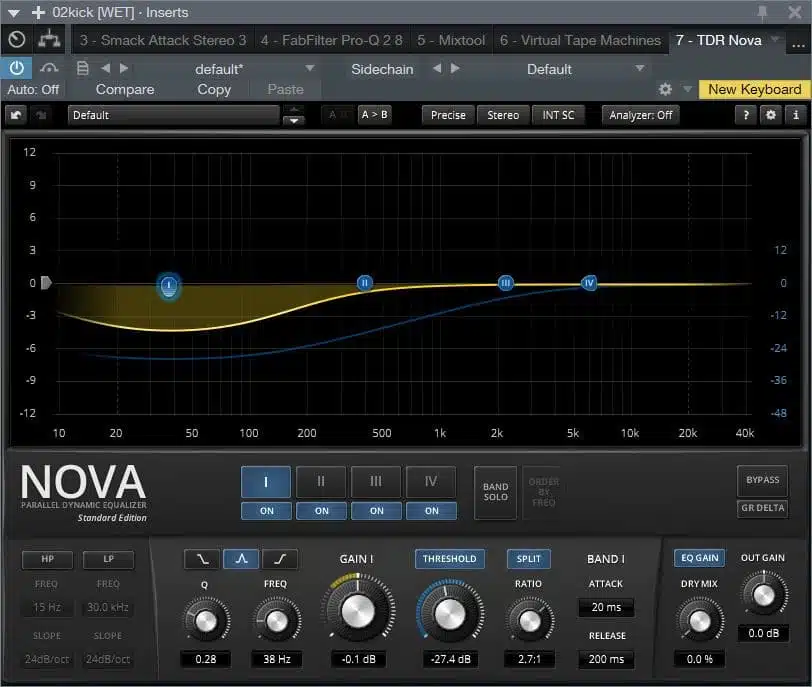Toggle the EQ GAIN button

click(700, 558)
